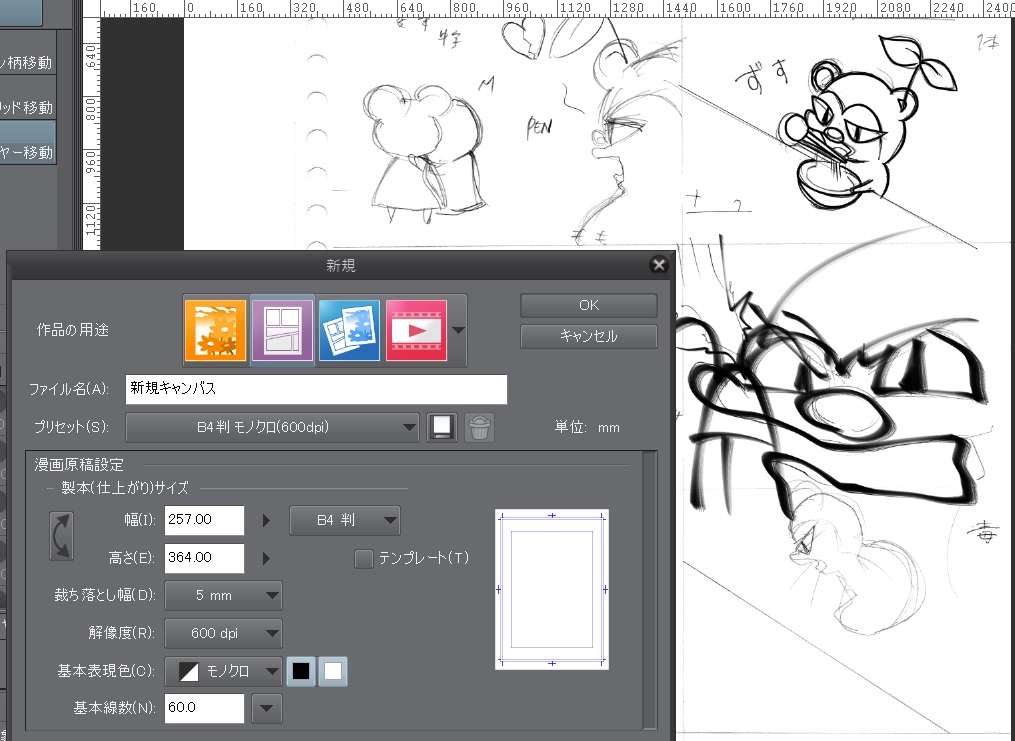Click the dialog's vertical scrollbar
Image resolution: width=1015 pixels, height=741 pixels.
(650, 590)
